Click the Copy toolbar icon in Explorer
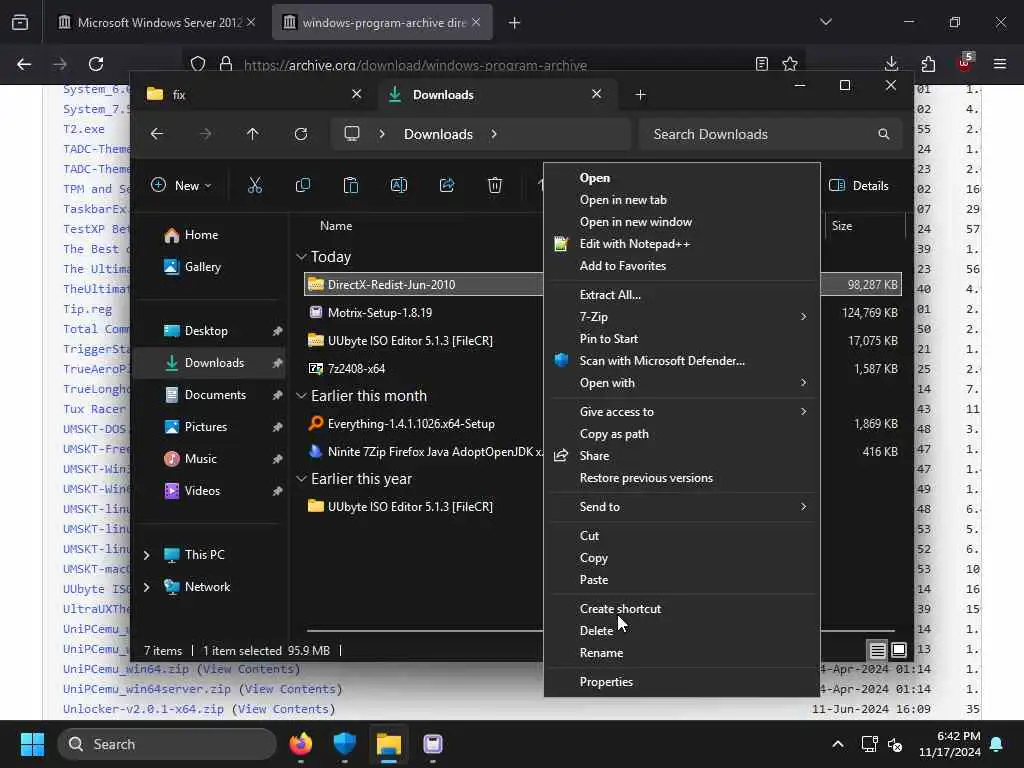The image size is (1024, 768). [x=302, y=185]
